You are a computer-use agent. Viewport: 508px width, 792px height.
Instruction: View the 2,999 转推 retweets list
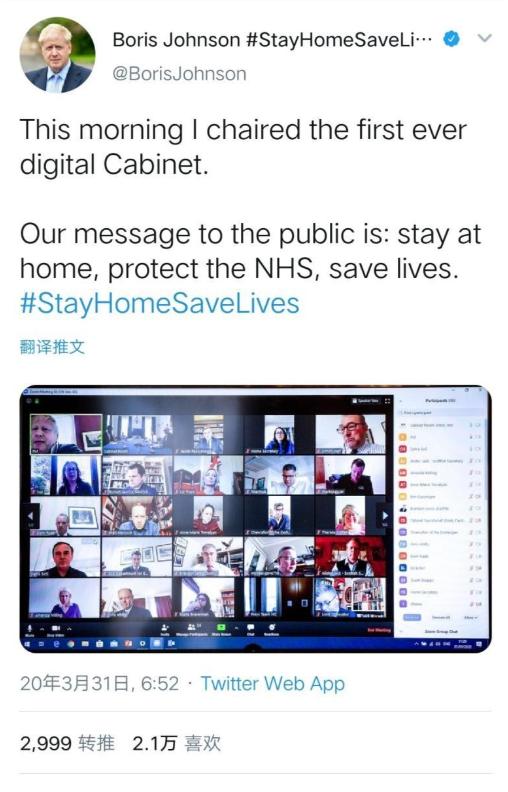coord(67,743)
